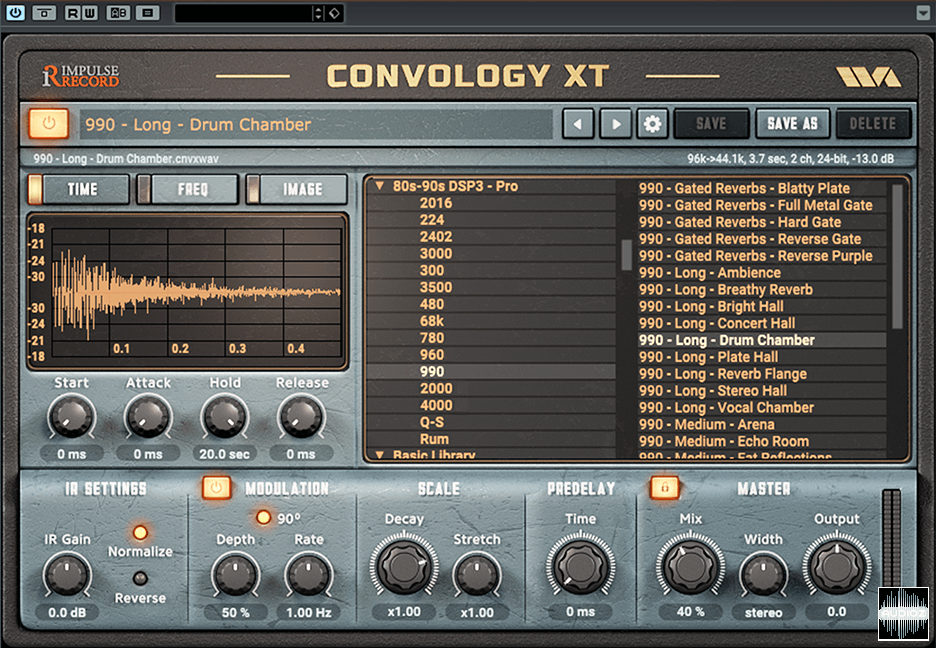Click the Impulse Record logo
The height and width of the screenshot is (648, 936).
(x=81, y=76)
